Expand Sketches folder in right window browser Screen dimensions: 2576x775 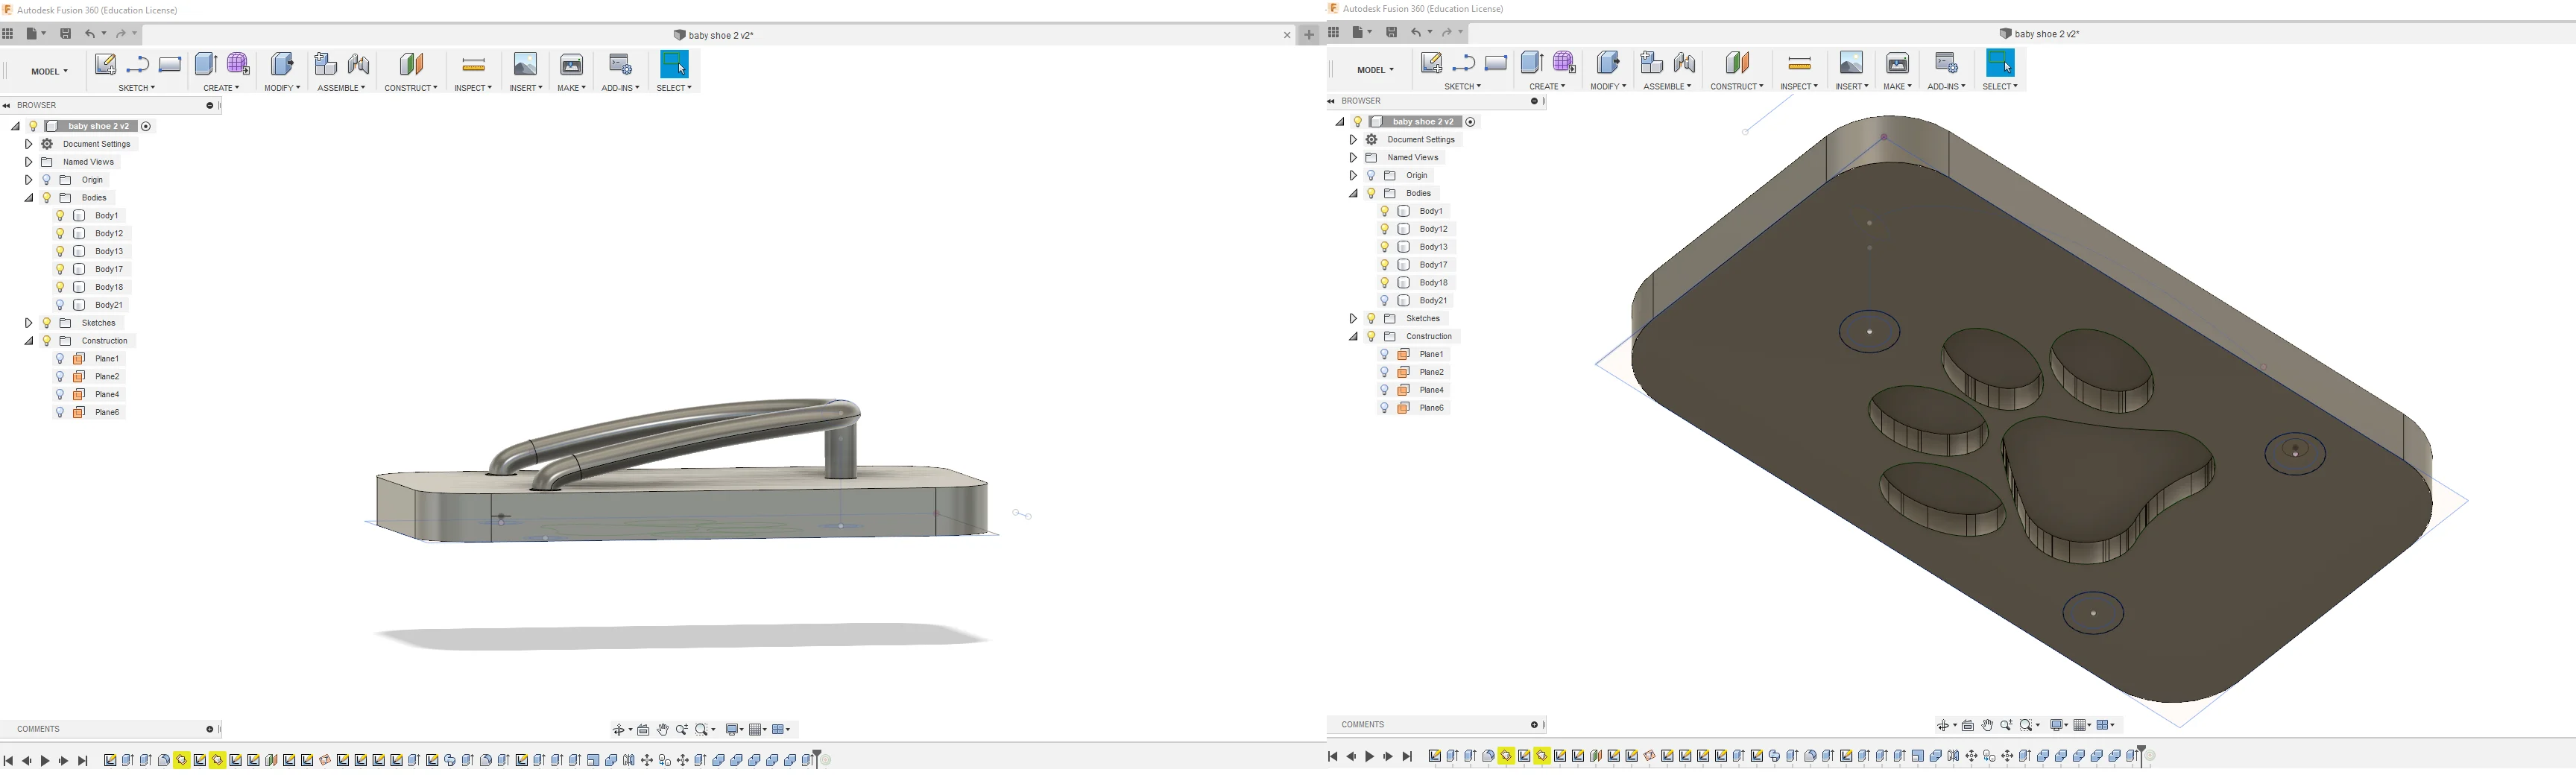pyautogui.click(x=1353, y=319)
